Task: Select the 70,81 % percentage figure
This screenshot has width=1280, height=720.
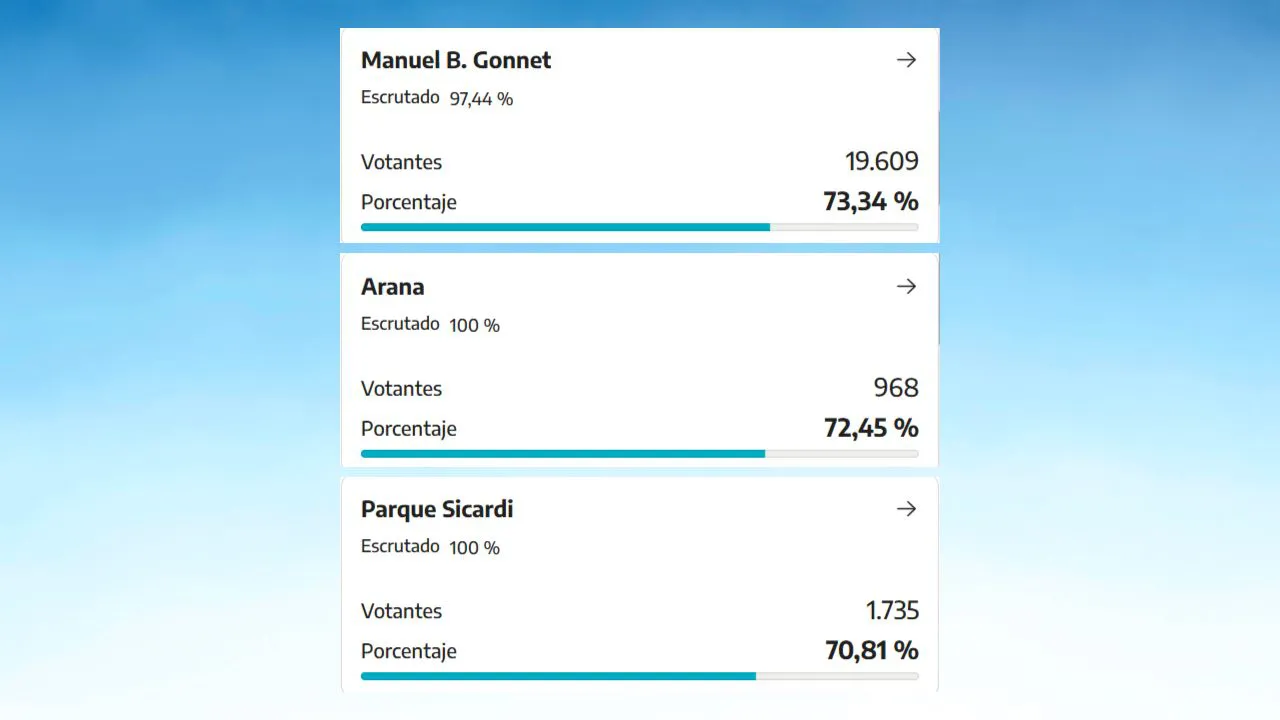Action: tap(871, 651)
